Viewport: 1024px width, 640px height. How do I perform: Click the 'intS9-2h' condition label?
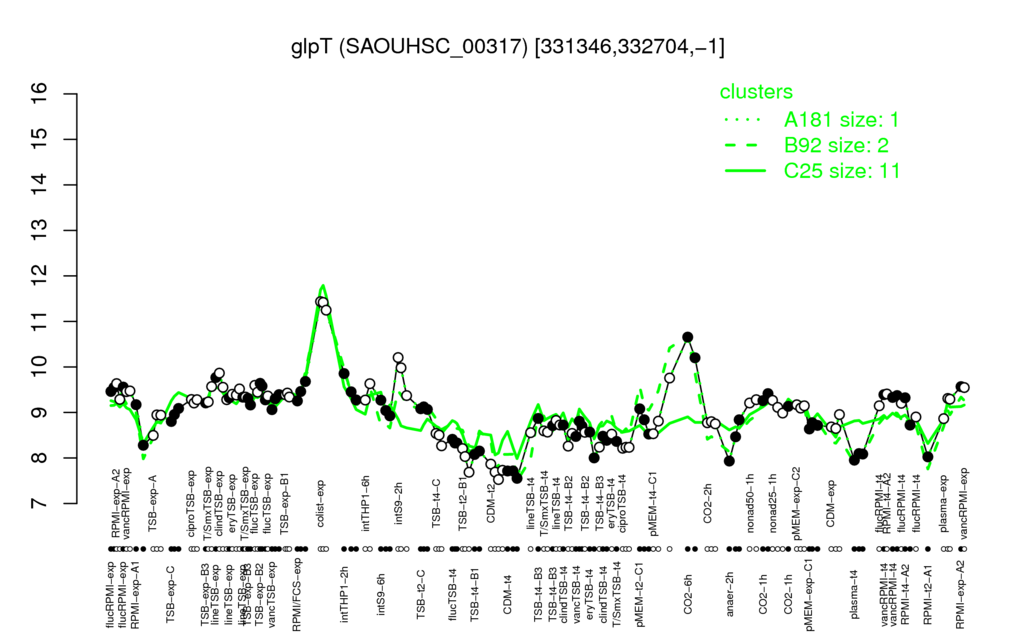pos(399,504)
